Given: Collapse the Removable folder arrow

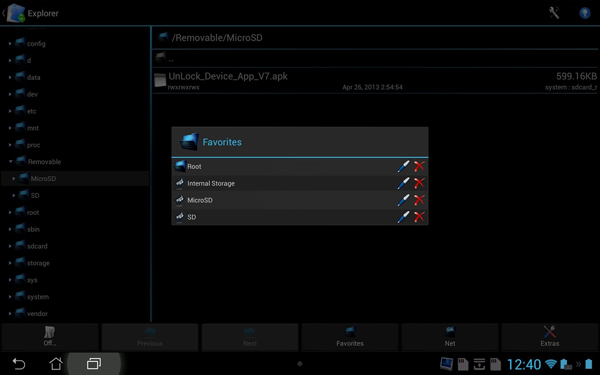Looking at the screenshot, I should 11,161.
